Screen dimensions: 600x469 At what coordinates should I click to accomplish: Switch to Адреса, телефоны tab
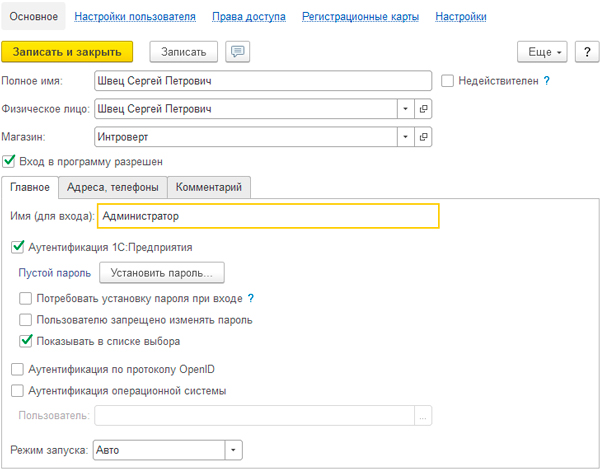113,187
